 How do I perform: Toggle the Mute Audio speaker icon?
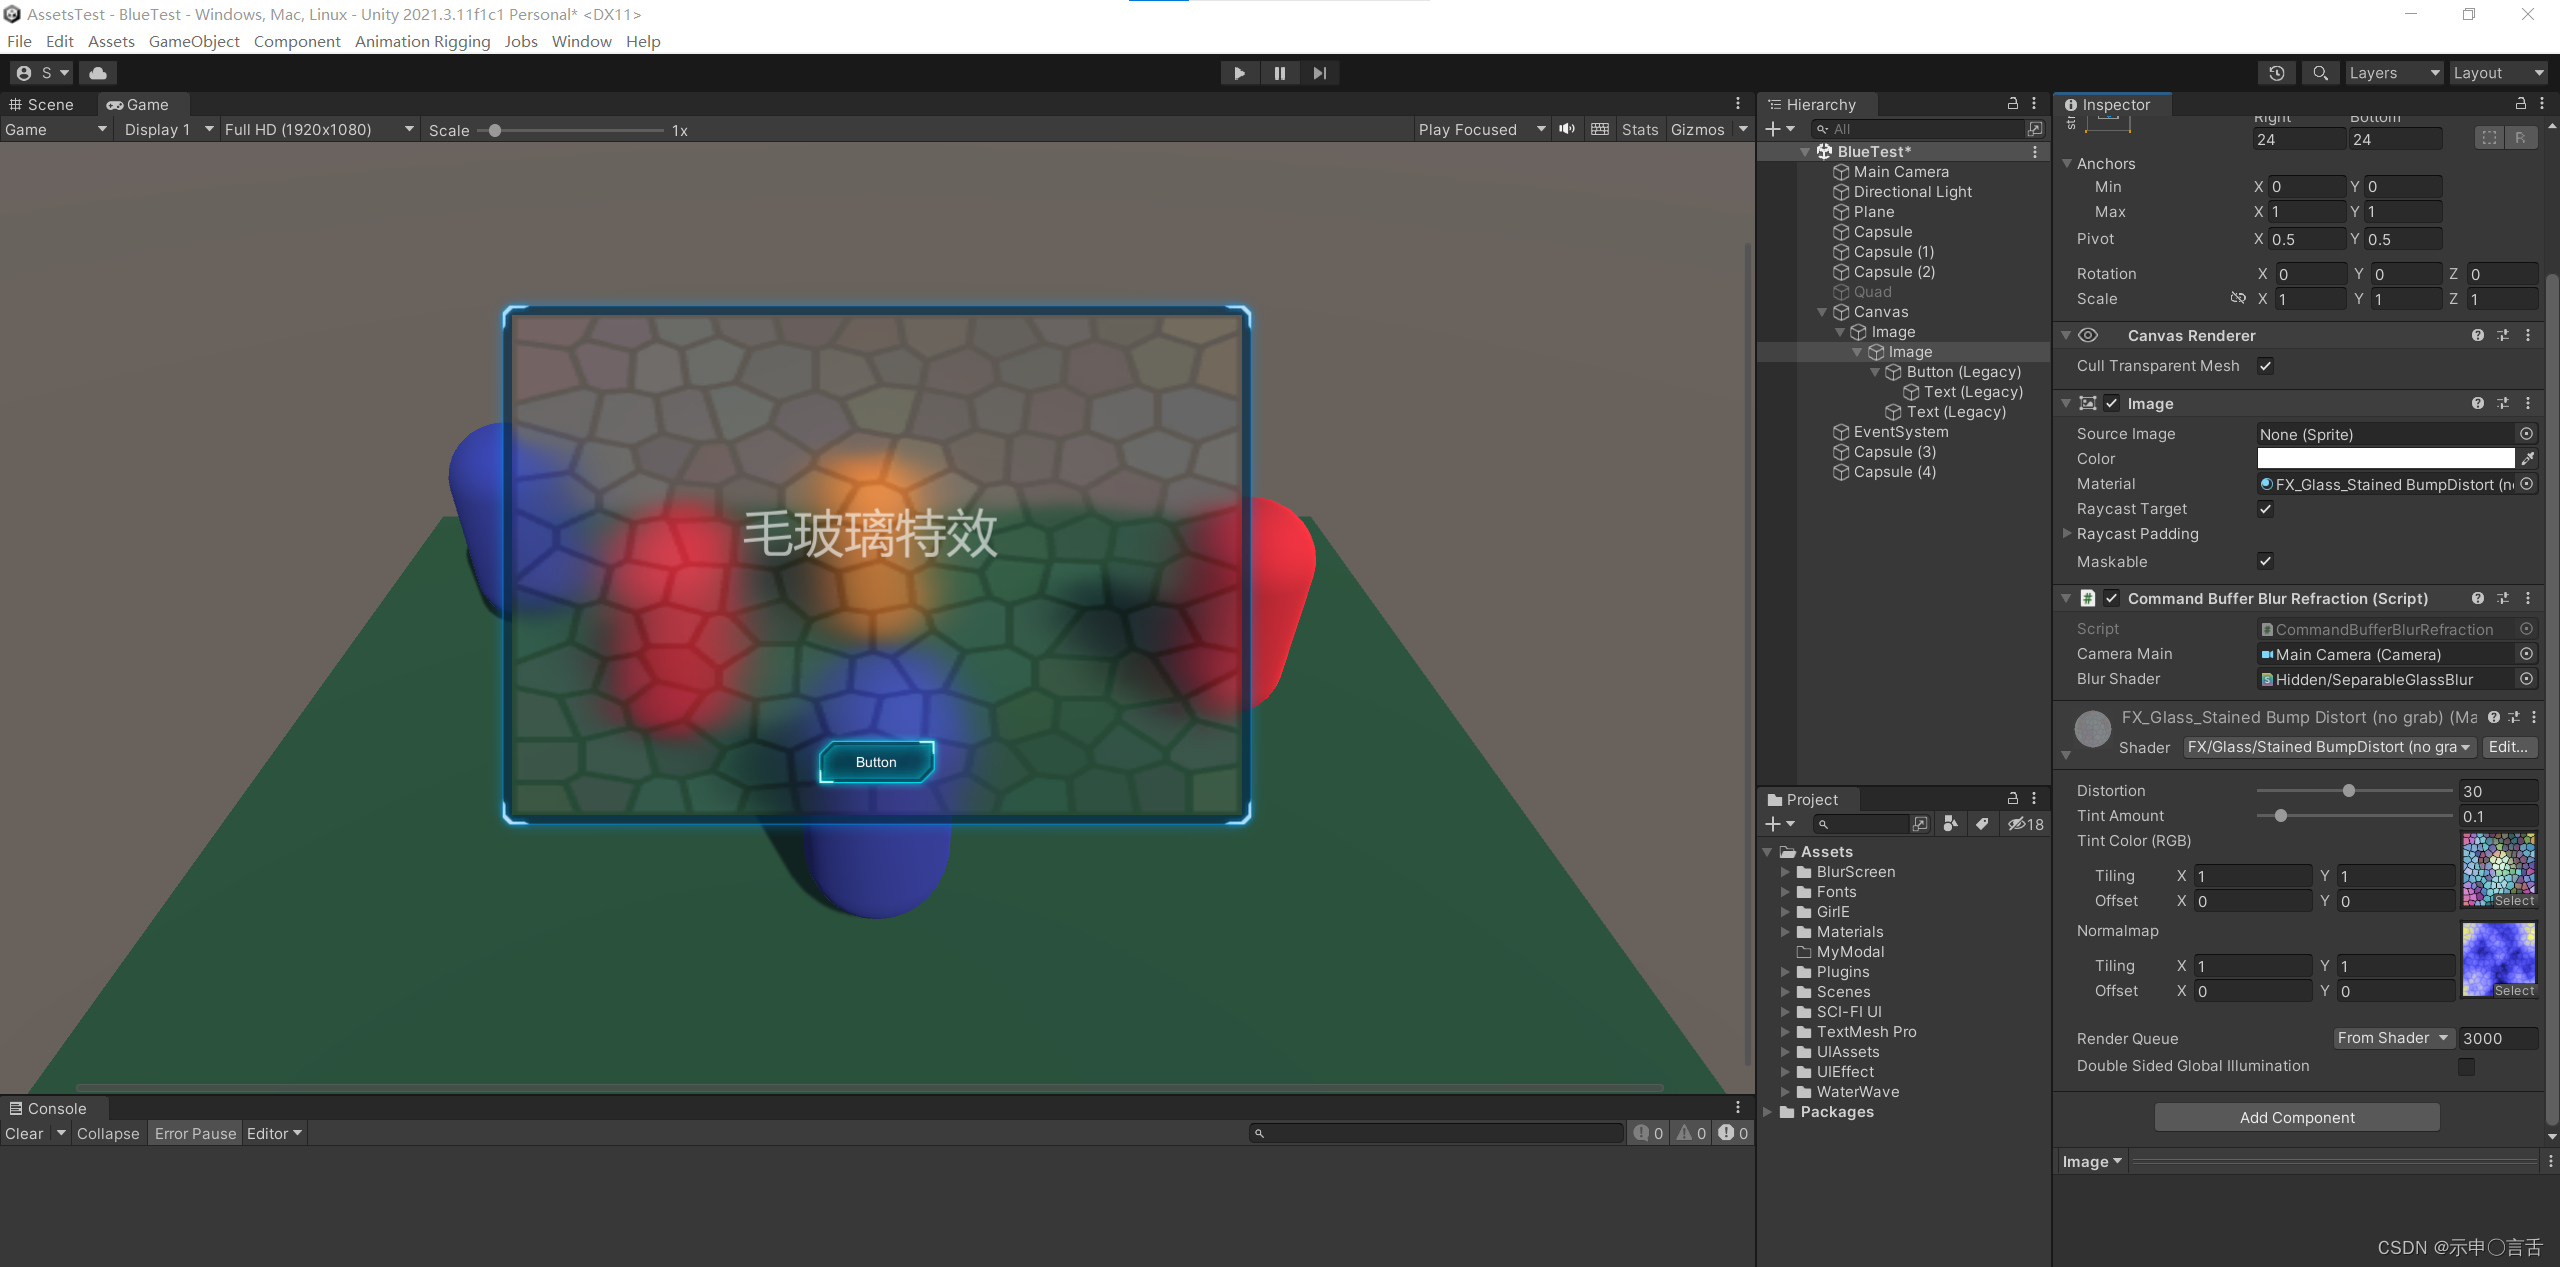tap(1567, 129)
